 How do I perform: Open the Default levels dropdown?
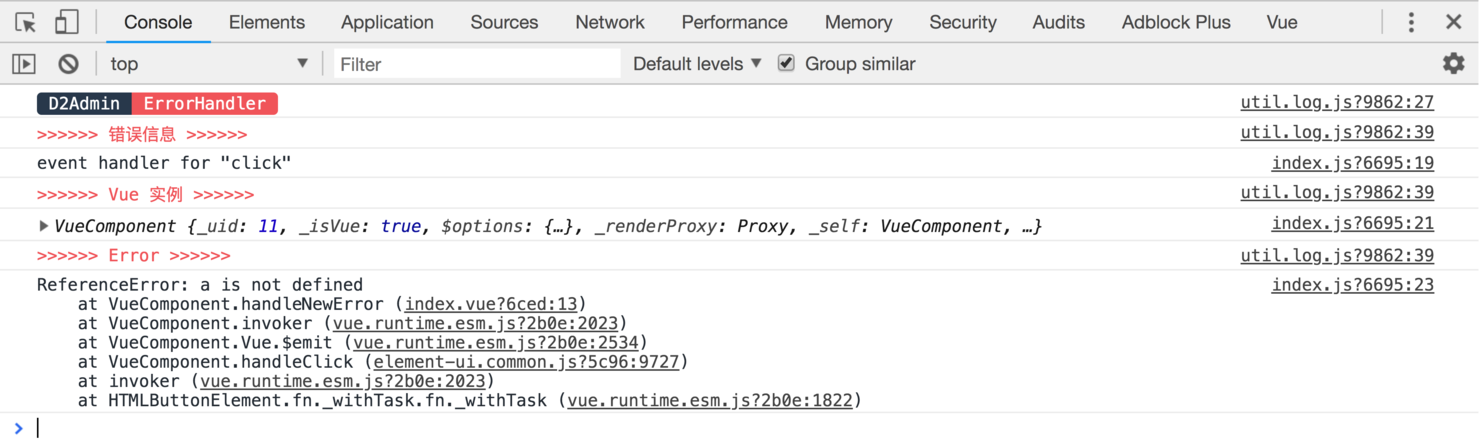697,64
